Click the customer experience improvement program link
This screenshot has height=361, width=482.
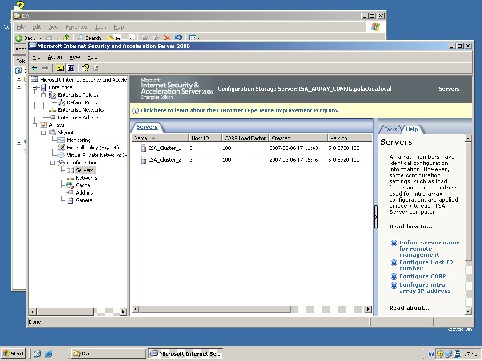(239, 110)
